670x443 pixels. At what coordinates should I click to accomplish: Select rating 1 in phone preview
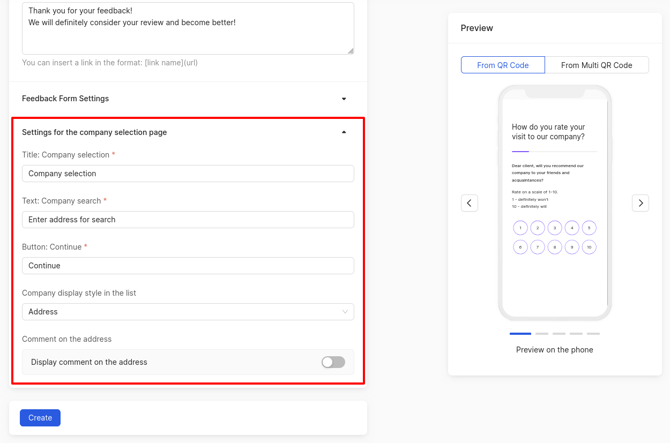point(520,228)
